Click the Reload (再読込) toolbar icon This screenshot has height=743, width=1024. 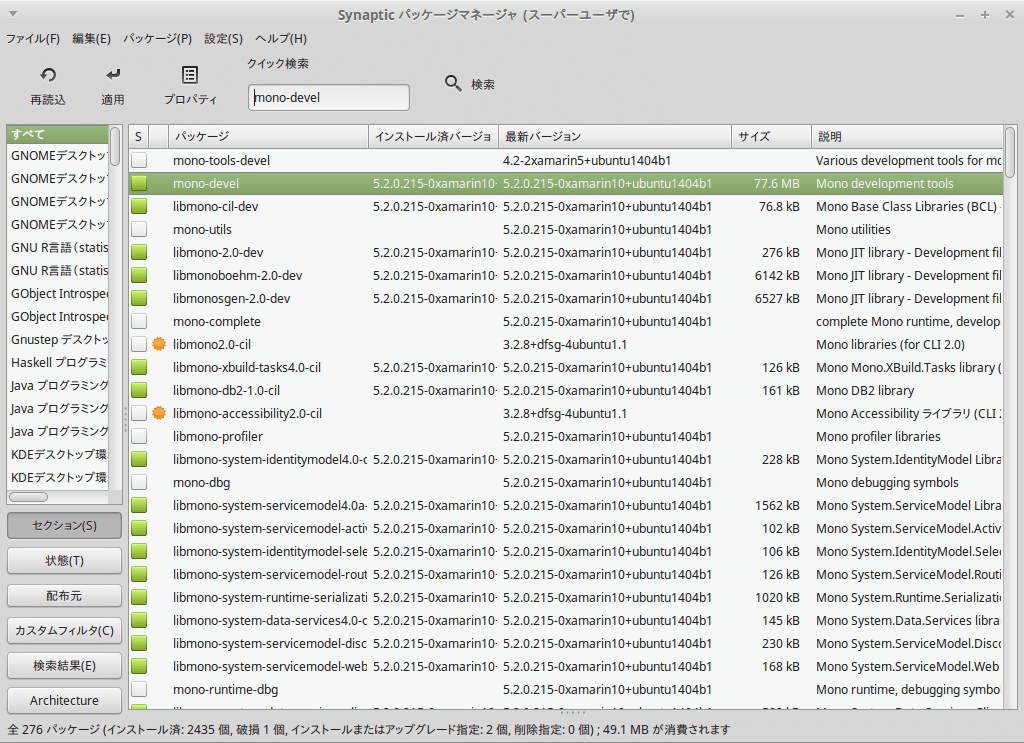click(x=48, y=75)
